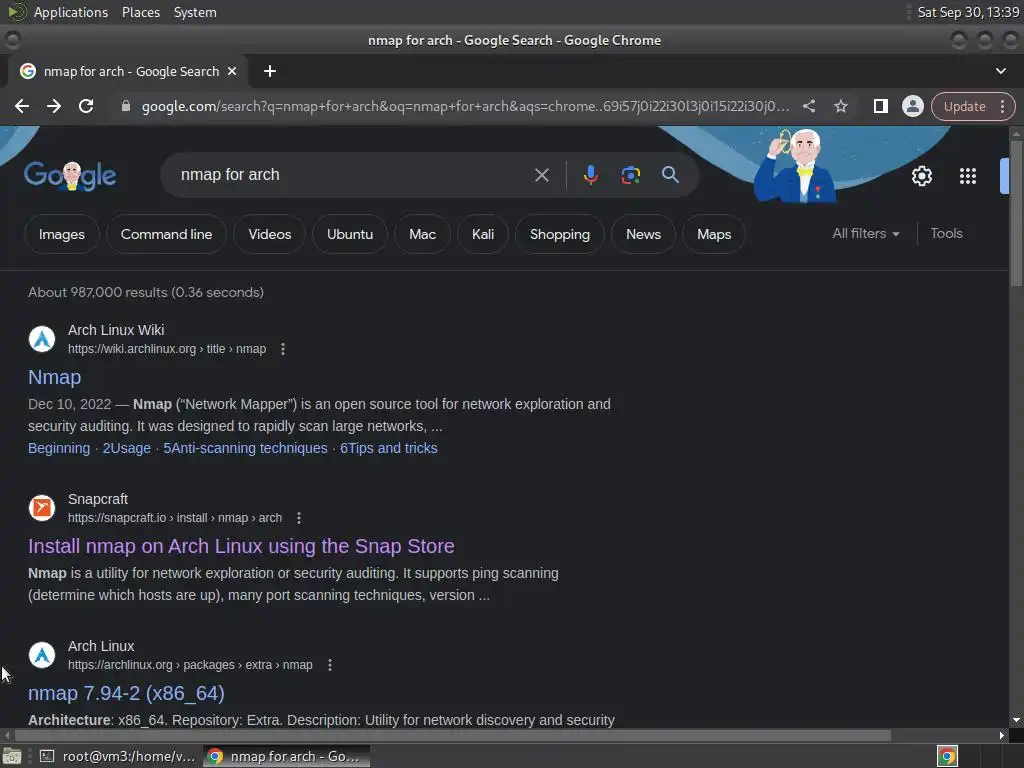Open Chrome side panel

pyautogui.click(x=880, y=106)
